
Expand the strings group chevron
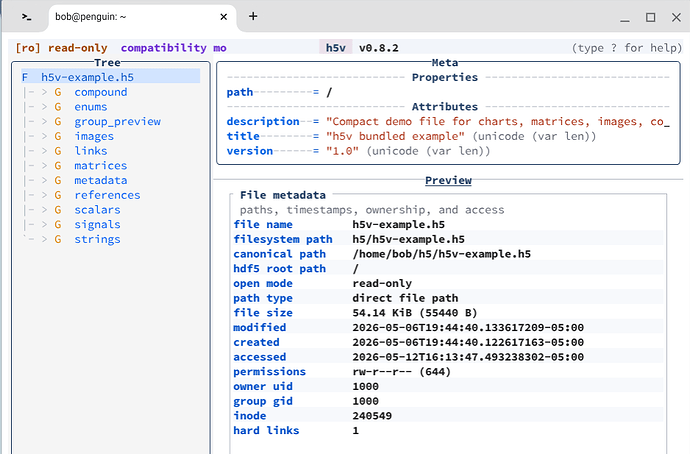point(44,239)
